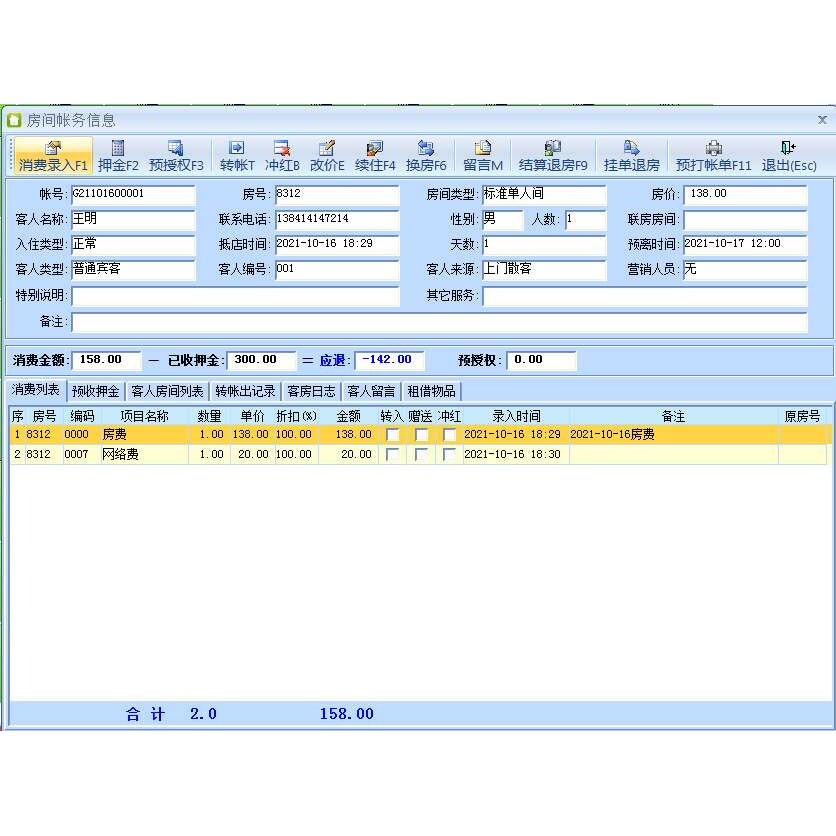This screenshot has width=836, height=836.
Task: Select the 押金F2 deposit icon
Action: [118, 156]
